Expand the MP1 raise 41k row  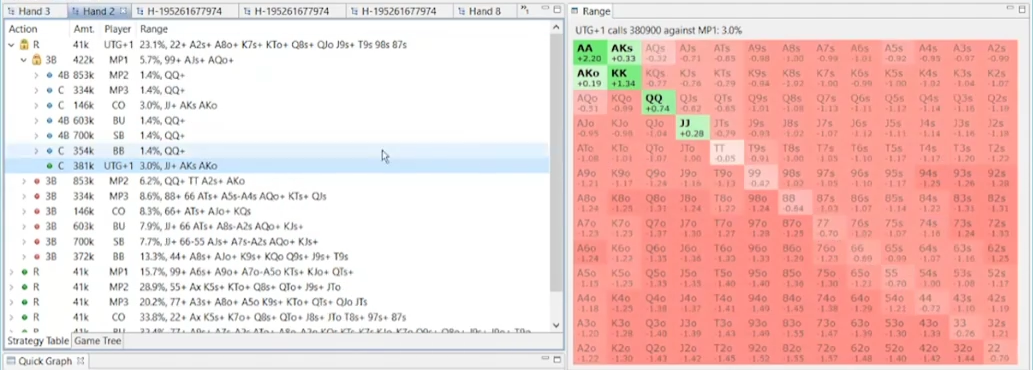pos(12,272)
